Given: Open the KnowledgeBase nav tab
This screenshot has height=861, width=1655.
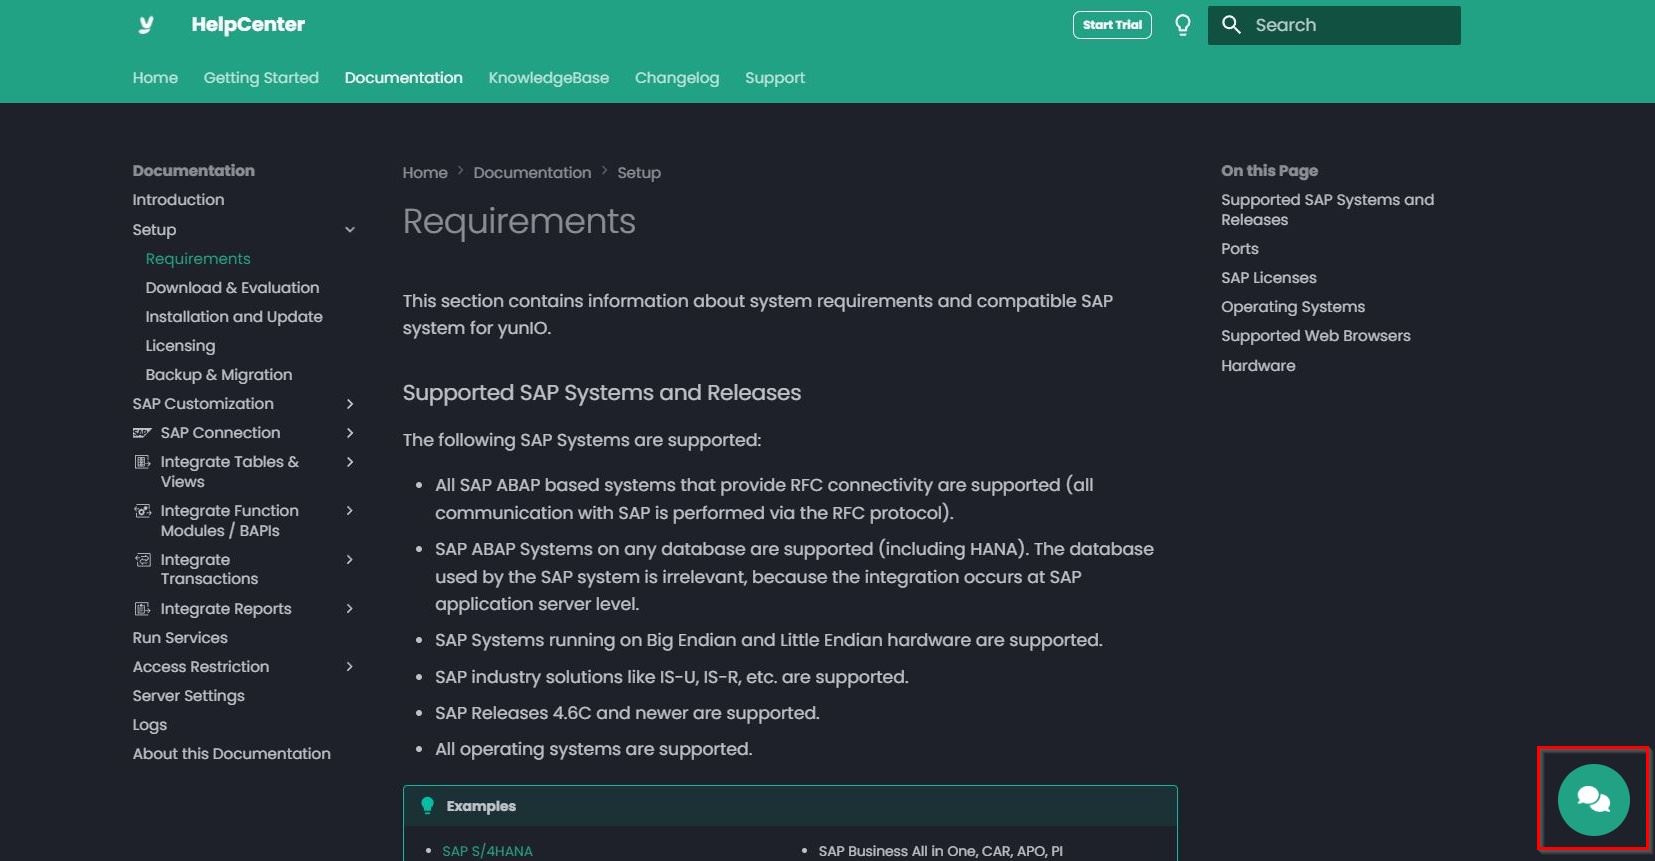Looking at the screenshot, I should (548, 78).
